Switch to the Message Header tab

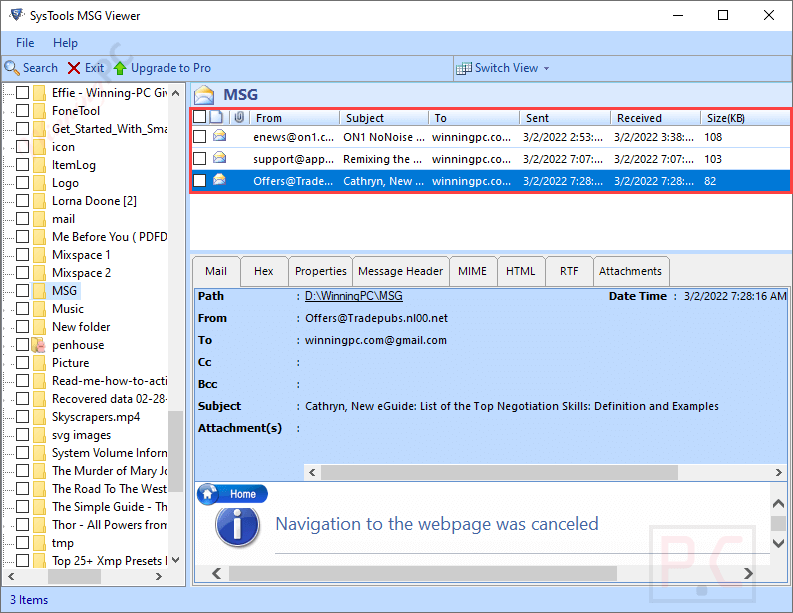[401, 272]
